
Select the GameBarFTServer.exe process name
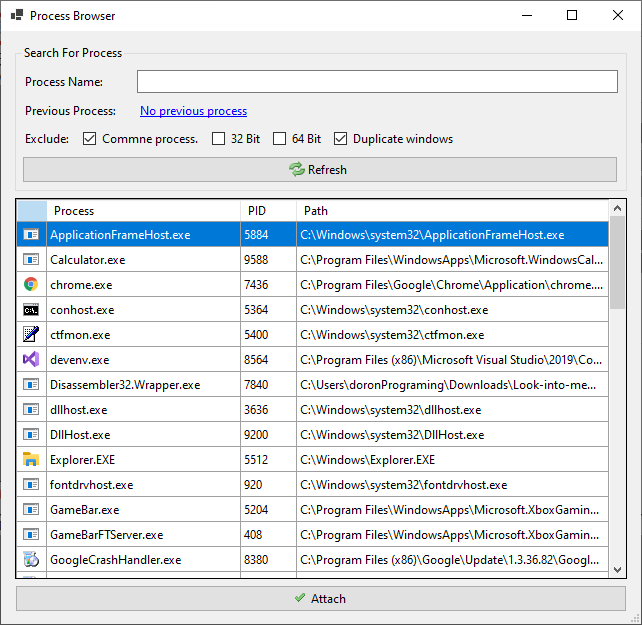click(106, 534)
